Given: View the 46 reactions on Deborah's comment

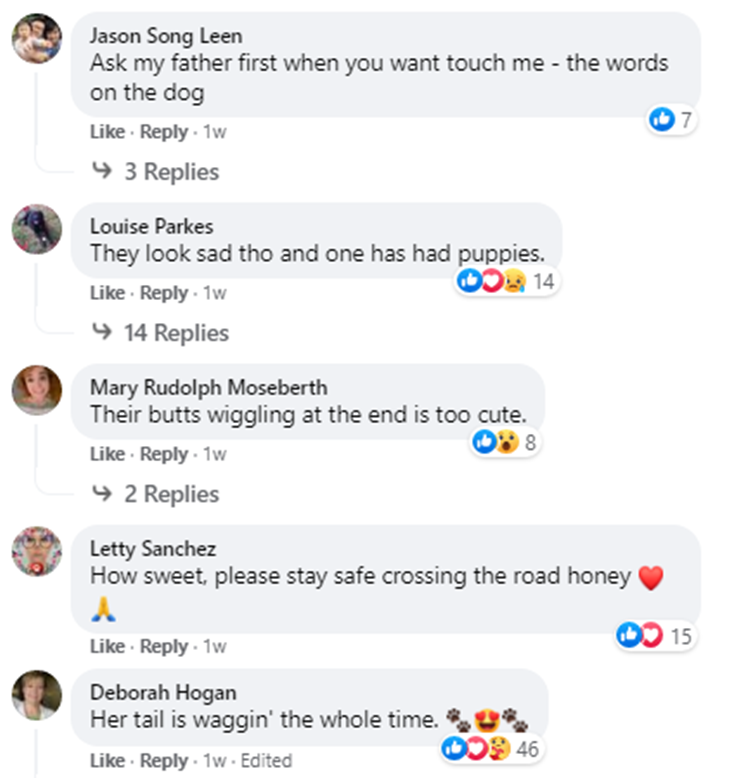Looking at the screenshot, I should [x=489, y=747].
